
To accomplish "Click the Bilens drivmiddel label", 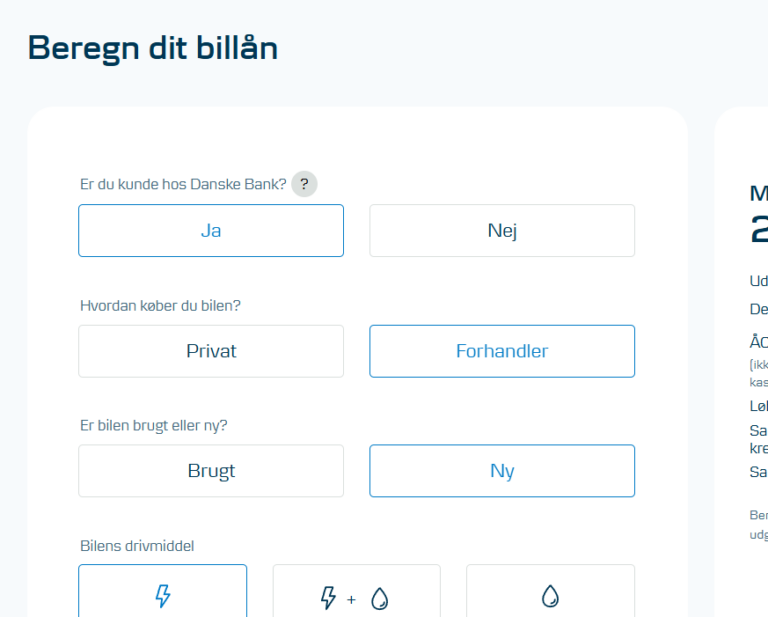I will coord(137,546).
